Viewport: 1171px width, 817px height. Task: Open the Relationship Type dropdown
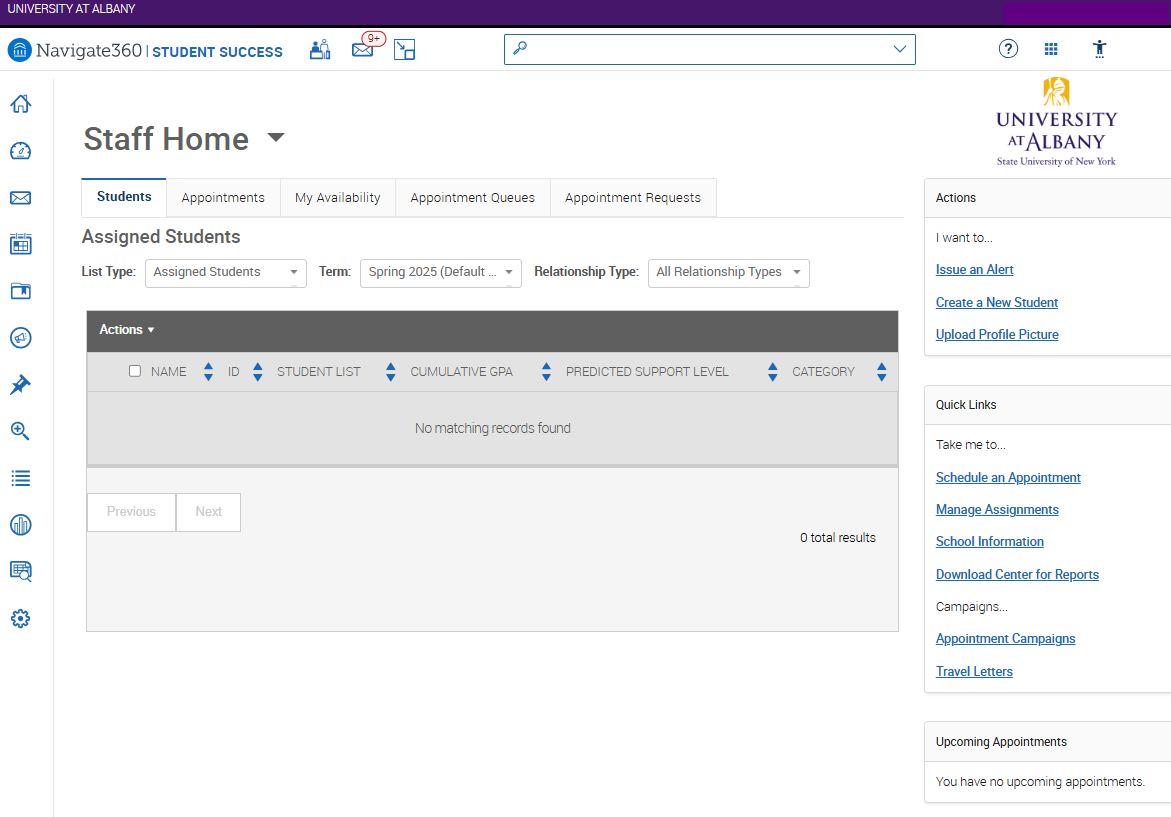728,272
